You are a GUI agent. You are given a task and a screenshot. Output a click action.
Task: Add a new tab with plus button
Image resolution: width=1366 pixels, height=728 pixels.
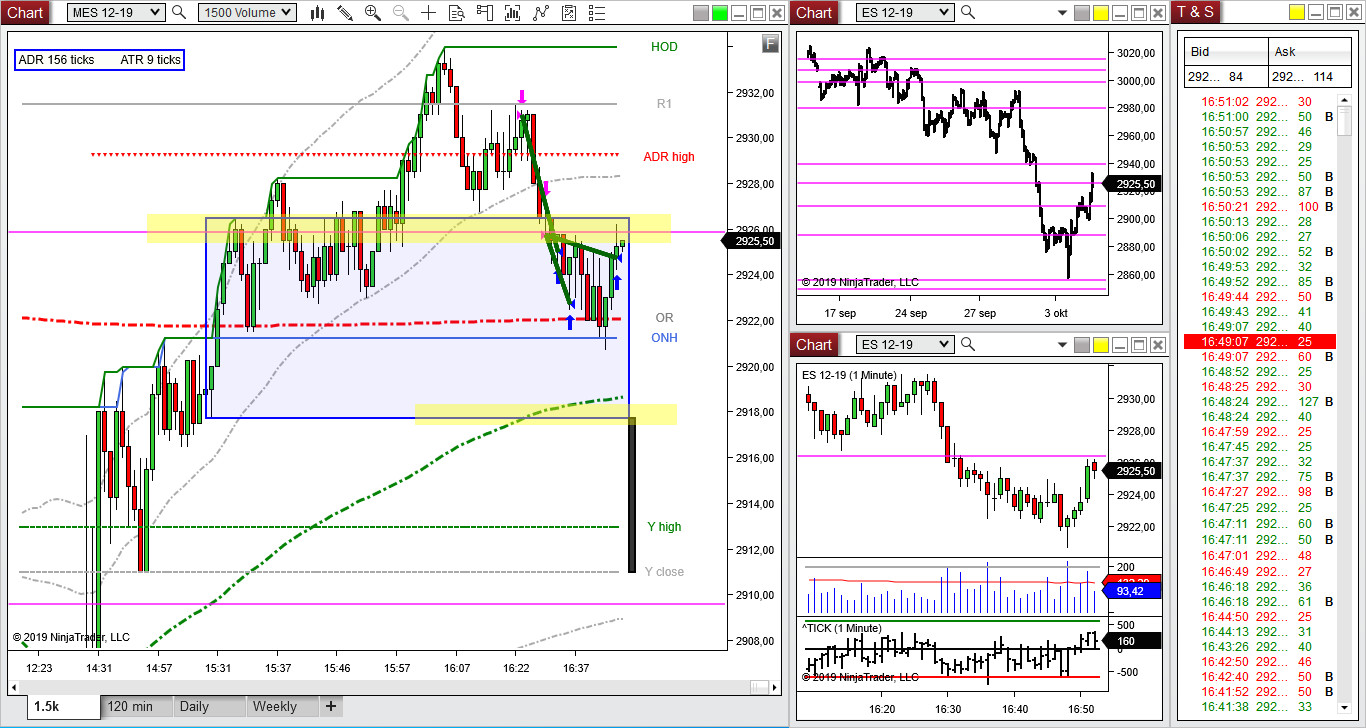330,706
